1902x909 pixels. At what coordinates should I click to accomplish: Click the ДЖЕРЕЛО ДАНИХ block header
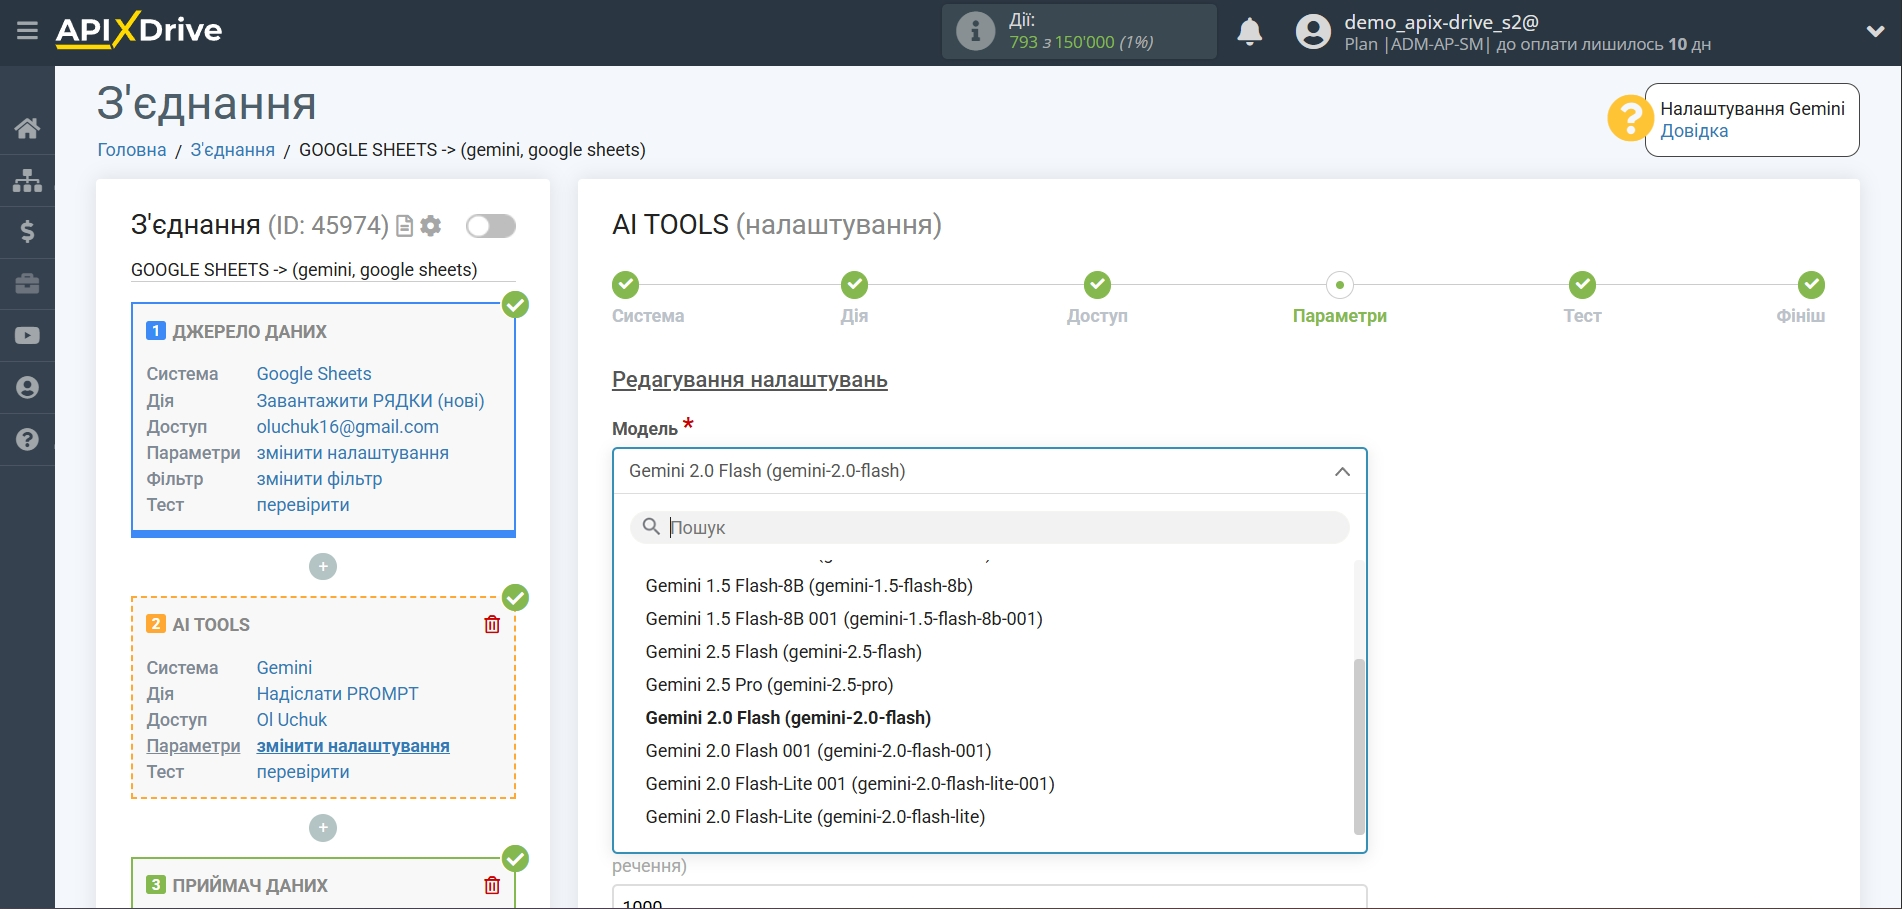249,332
